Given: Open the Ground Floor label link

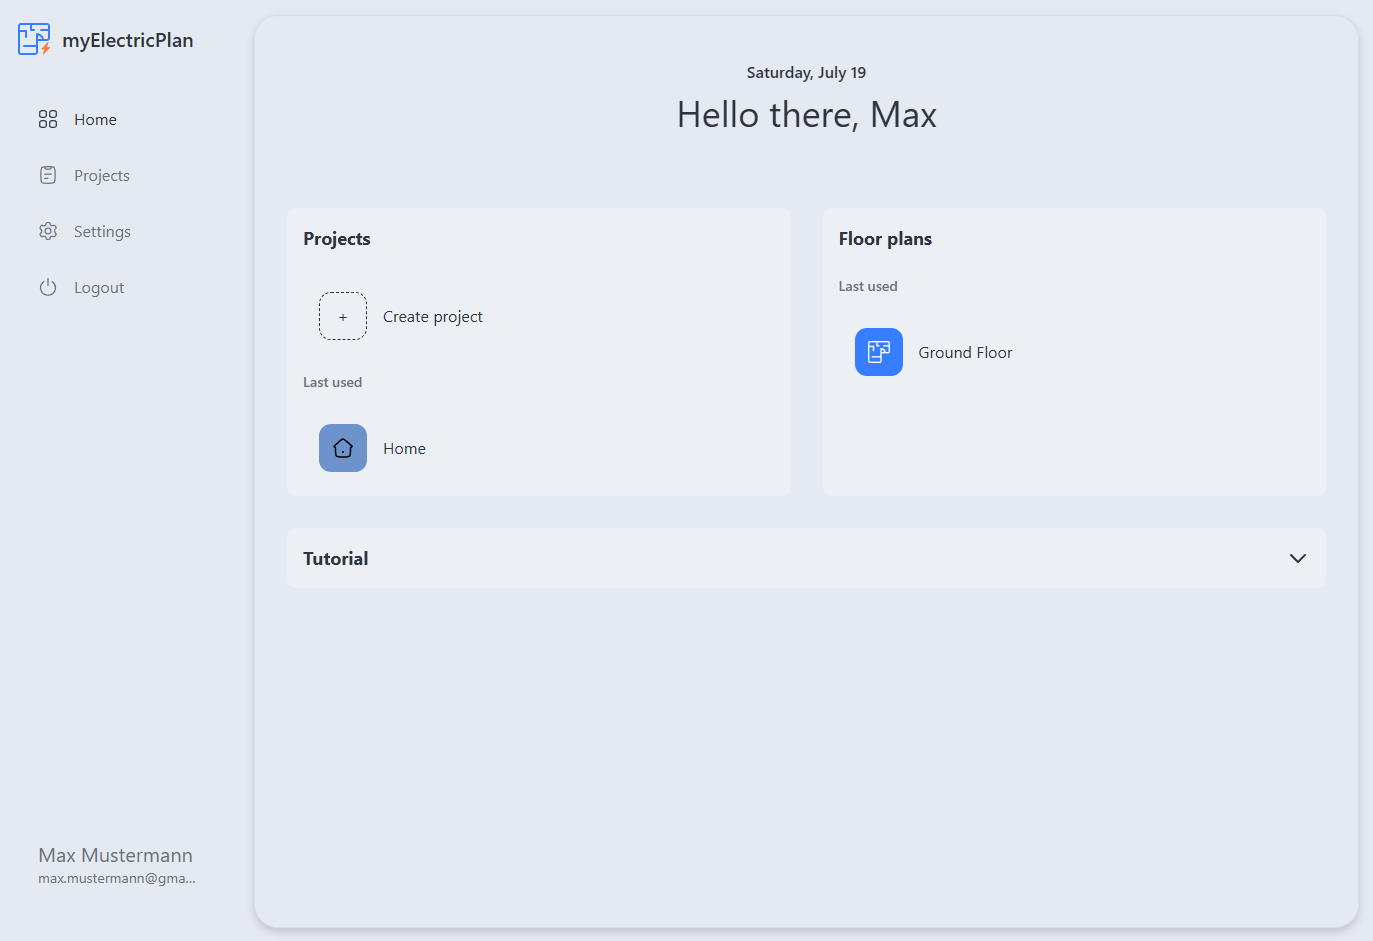Looking at the screenshot, I should (x=965, y=352).
